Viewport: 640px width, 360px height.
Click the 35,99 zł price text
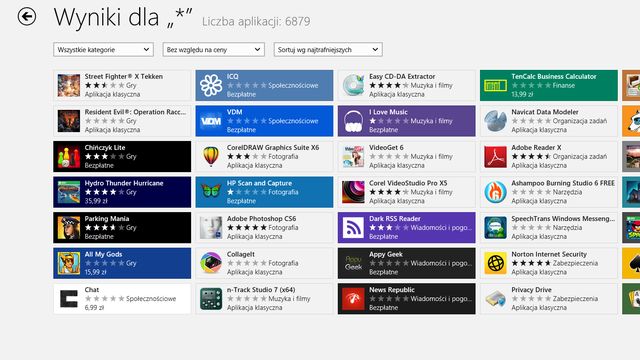96,201
